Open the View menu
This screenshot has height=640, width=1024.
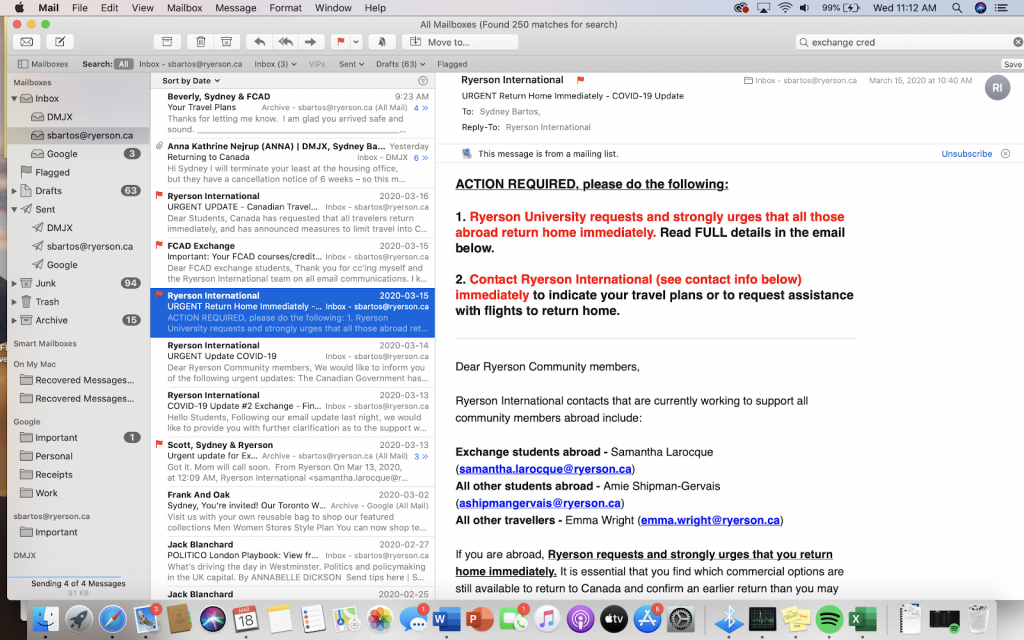coord(142,8)
